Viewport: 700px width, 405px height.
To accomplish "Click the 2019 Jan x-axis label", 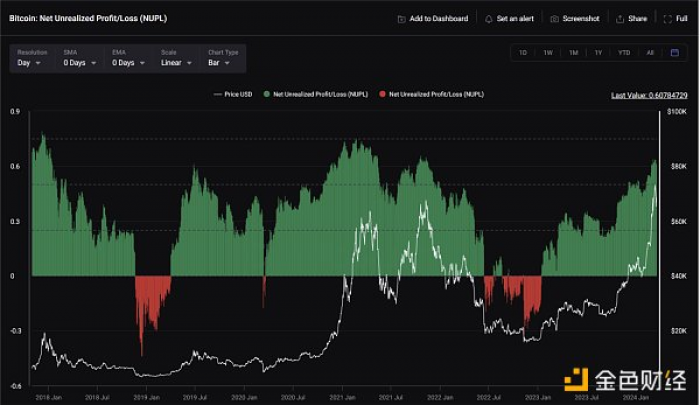I will pos(146,397).
